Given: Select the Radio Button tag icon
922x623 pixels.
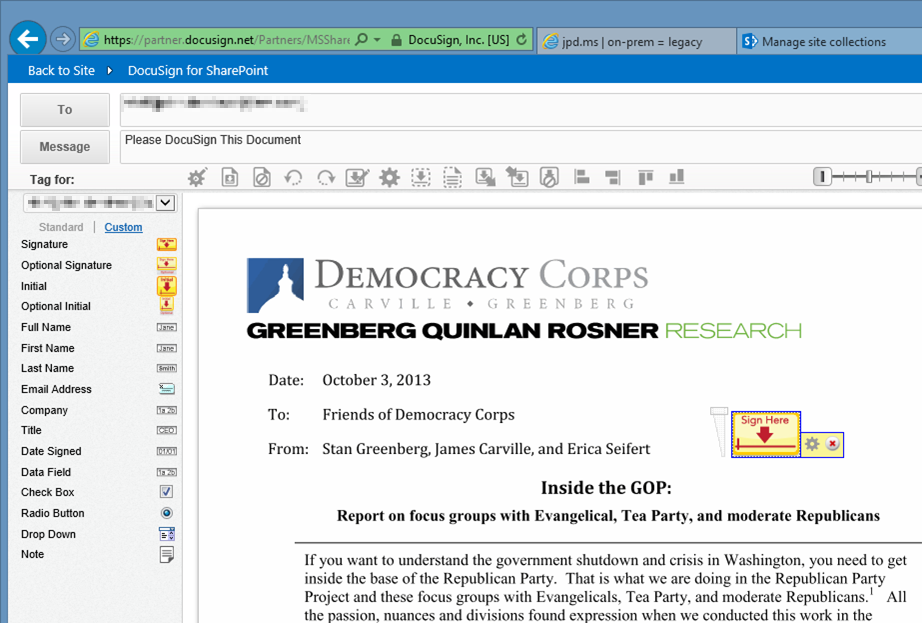Looking at the screenshot, I should click(167, 513).
